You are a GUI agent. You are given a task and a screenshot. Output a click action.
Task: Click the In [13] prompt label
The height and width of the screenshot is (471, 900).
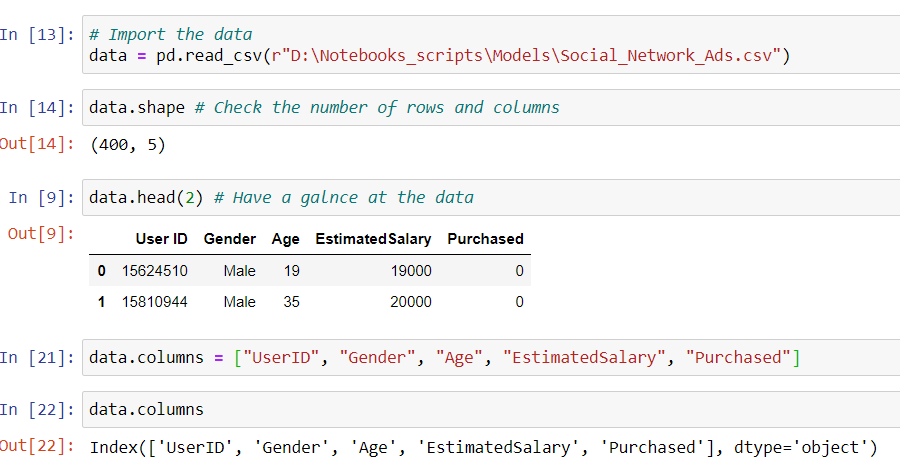pos(38,34)
